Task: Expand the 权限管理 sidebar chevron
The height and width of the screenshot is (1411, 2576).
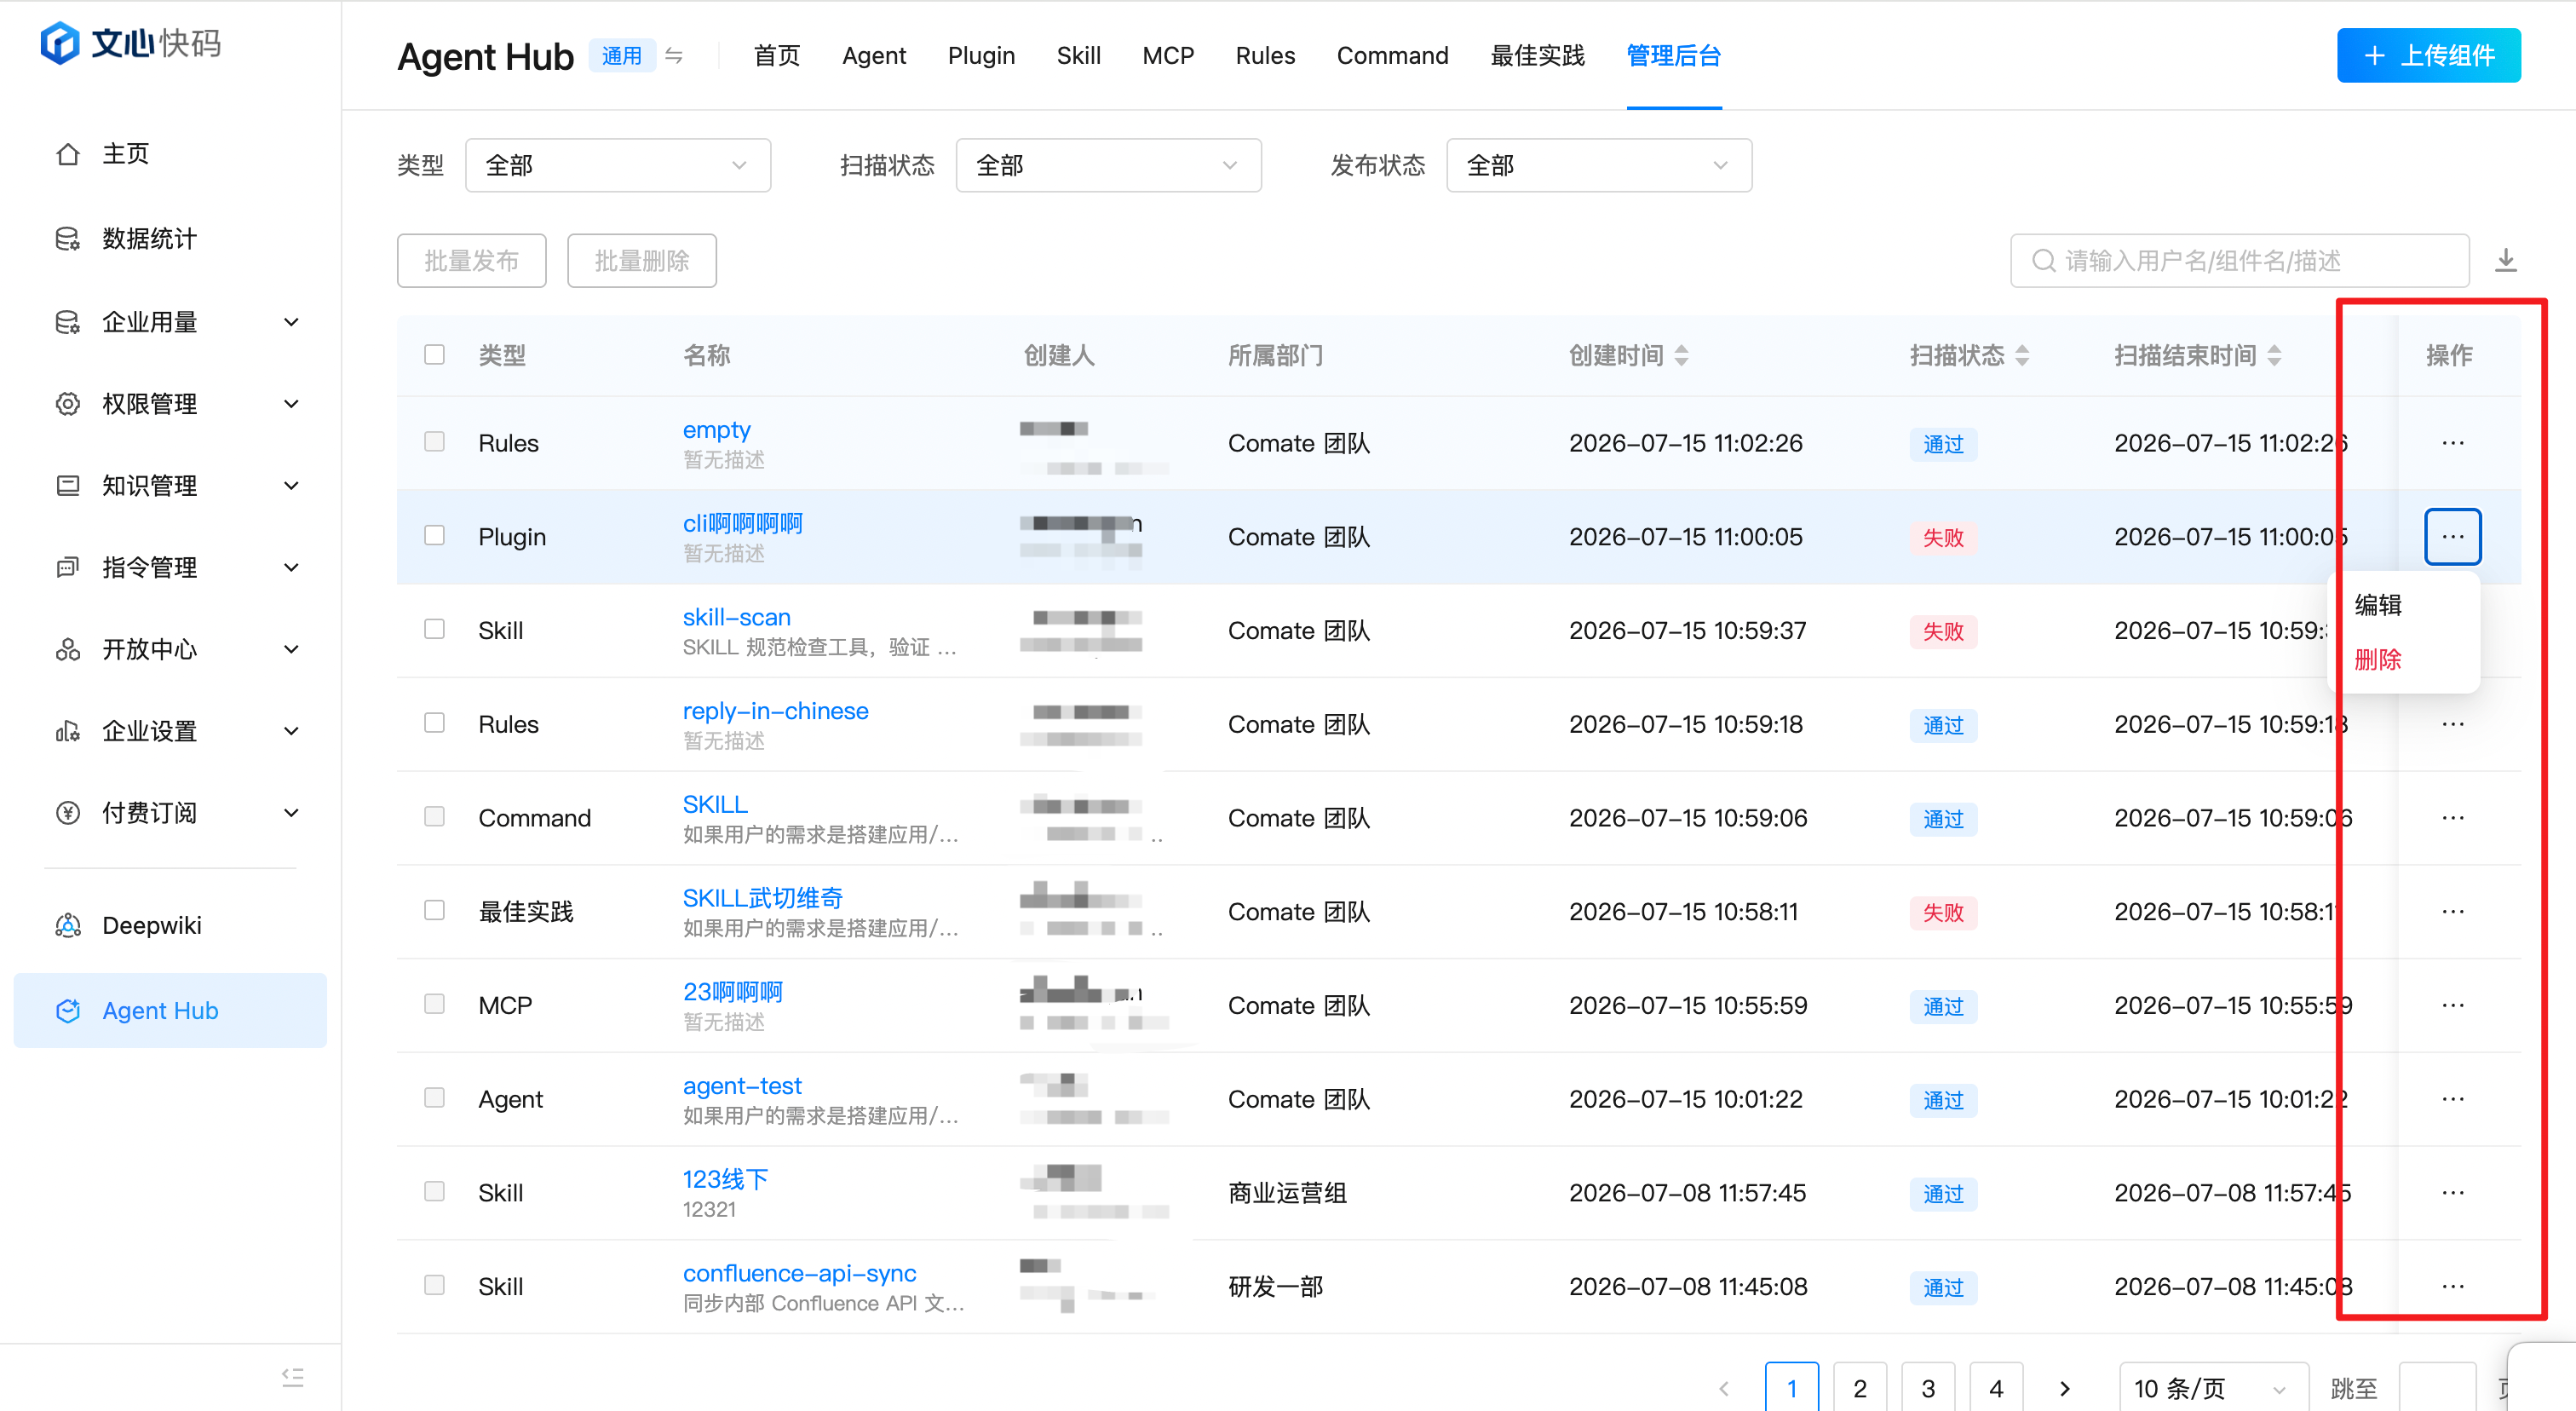Action: [291, 404]
